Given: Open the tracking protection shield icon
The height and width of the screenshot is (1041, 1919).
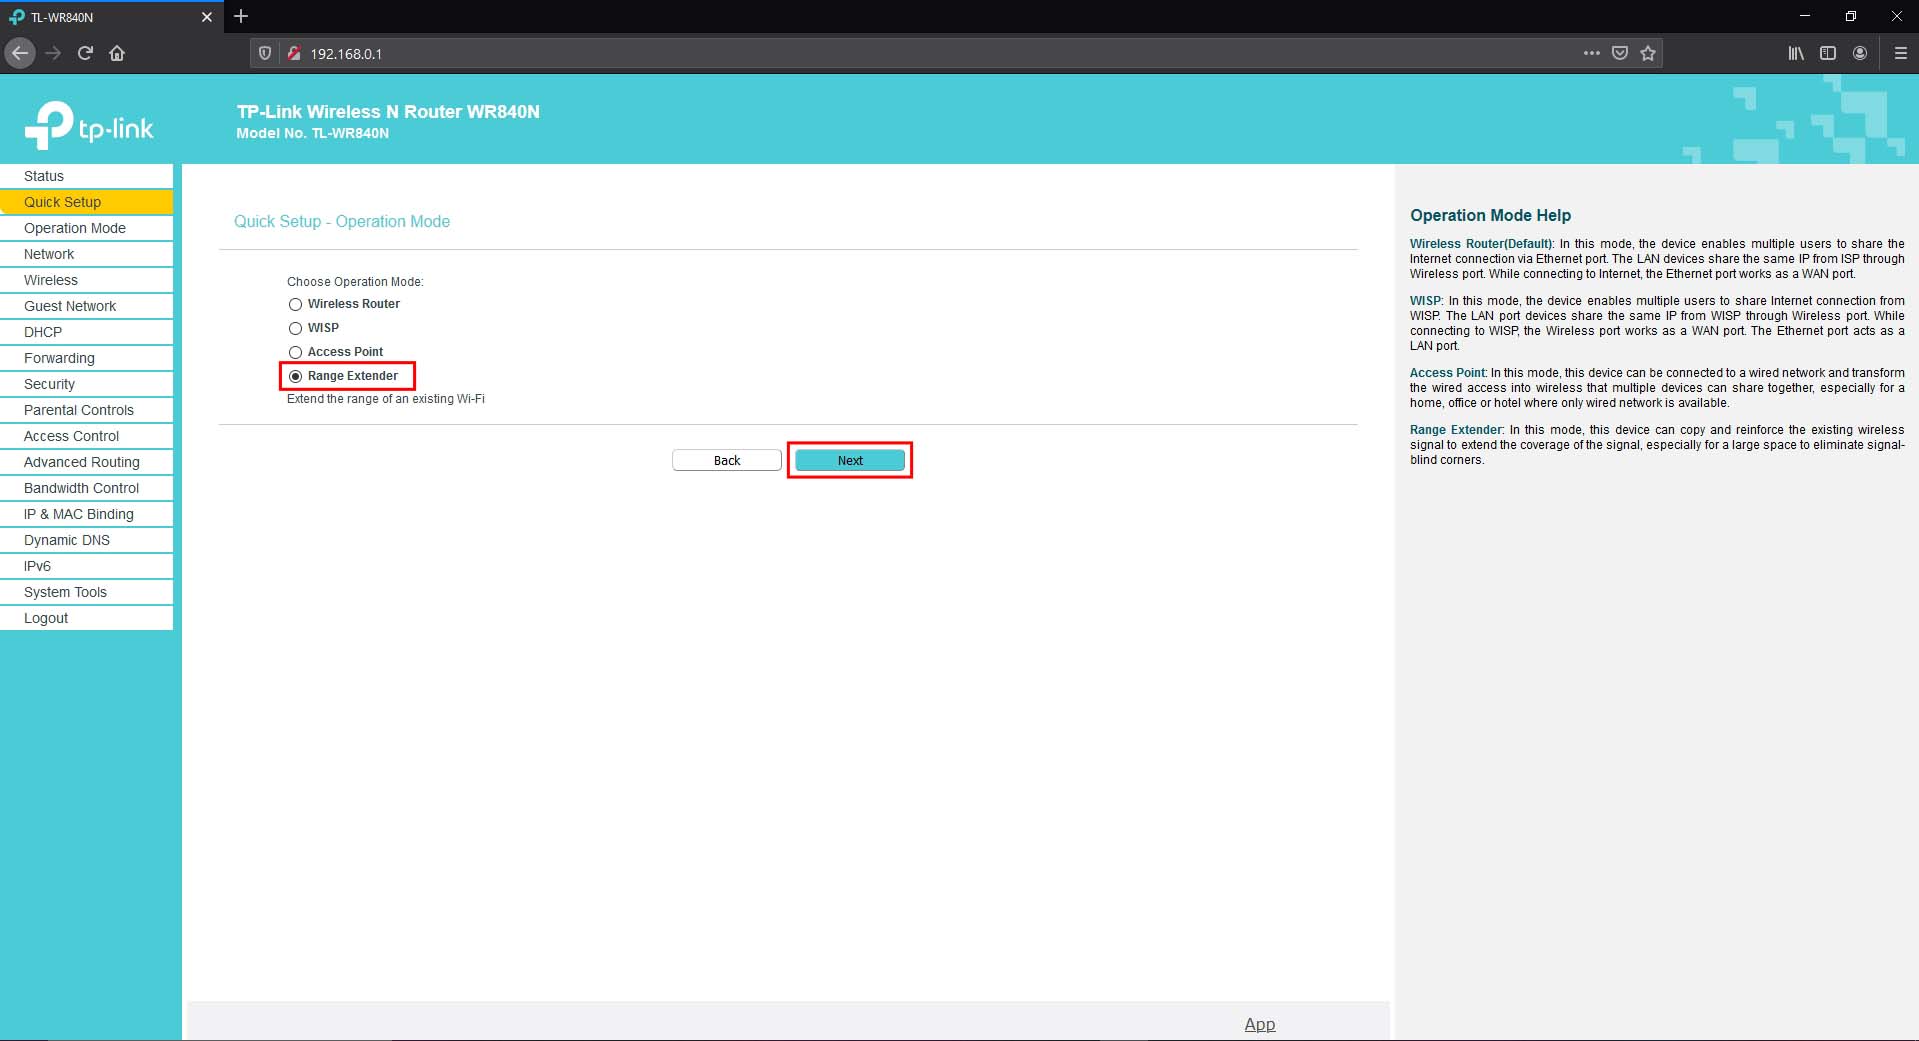Looking at the screenshot, I should (x=265, y=53).
